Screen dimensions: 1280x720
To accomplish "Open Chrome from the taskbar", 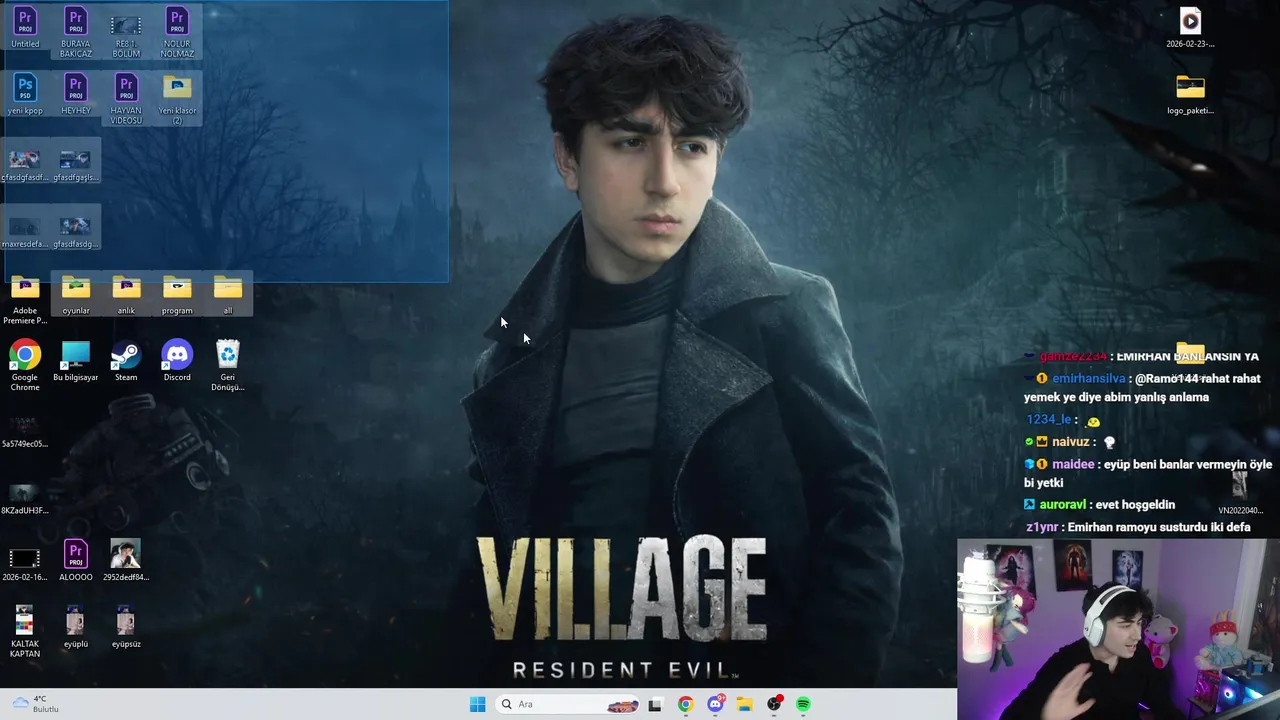I will 685,704.
